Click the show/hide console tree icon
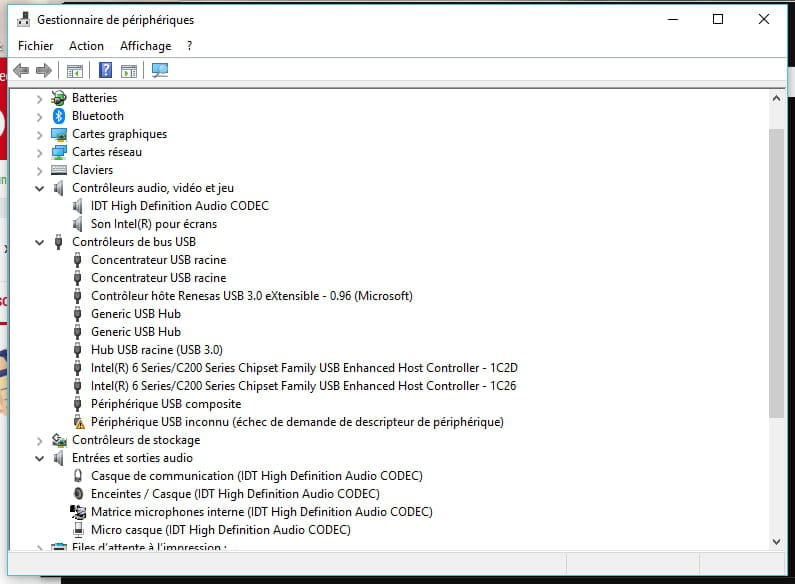 click(x=75, y=71)
